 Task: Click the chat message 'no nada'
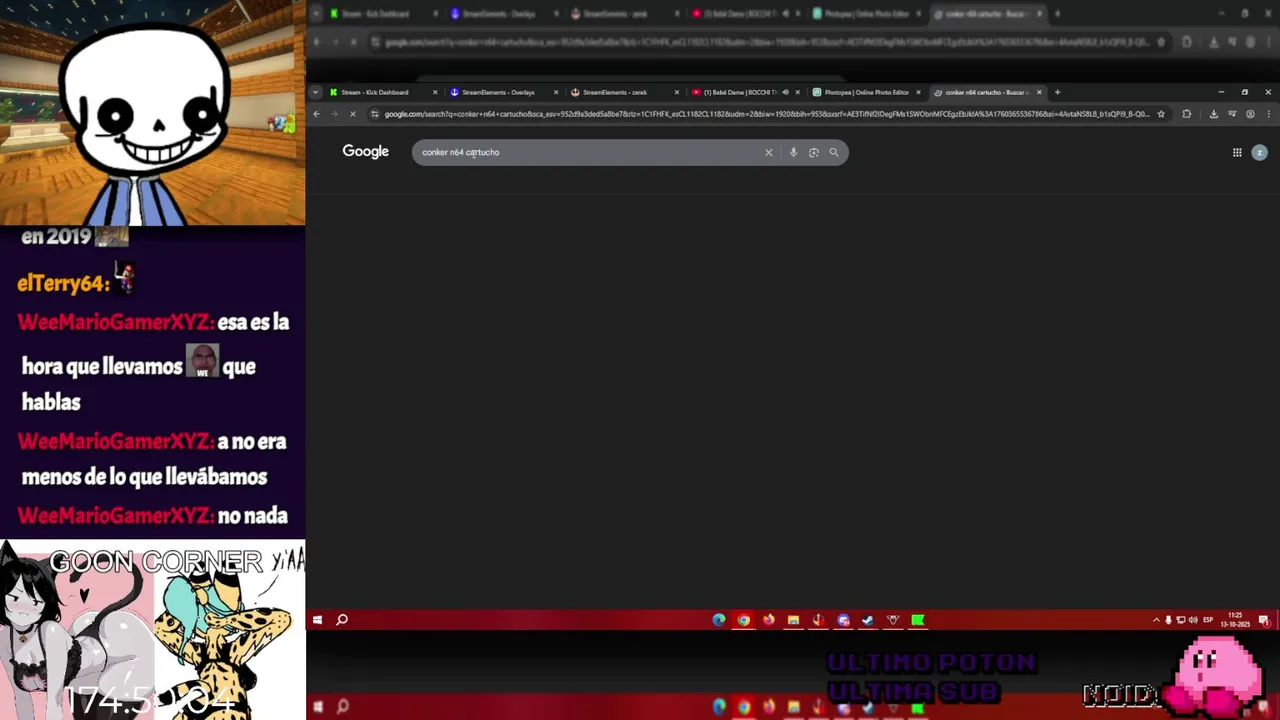pos(253,516)
